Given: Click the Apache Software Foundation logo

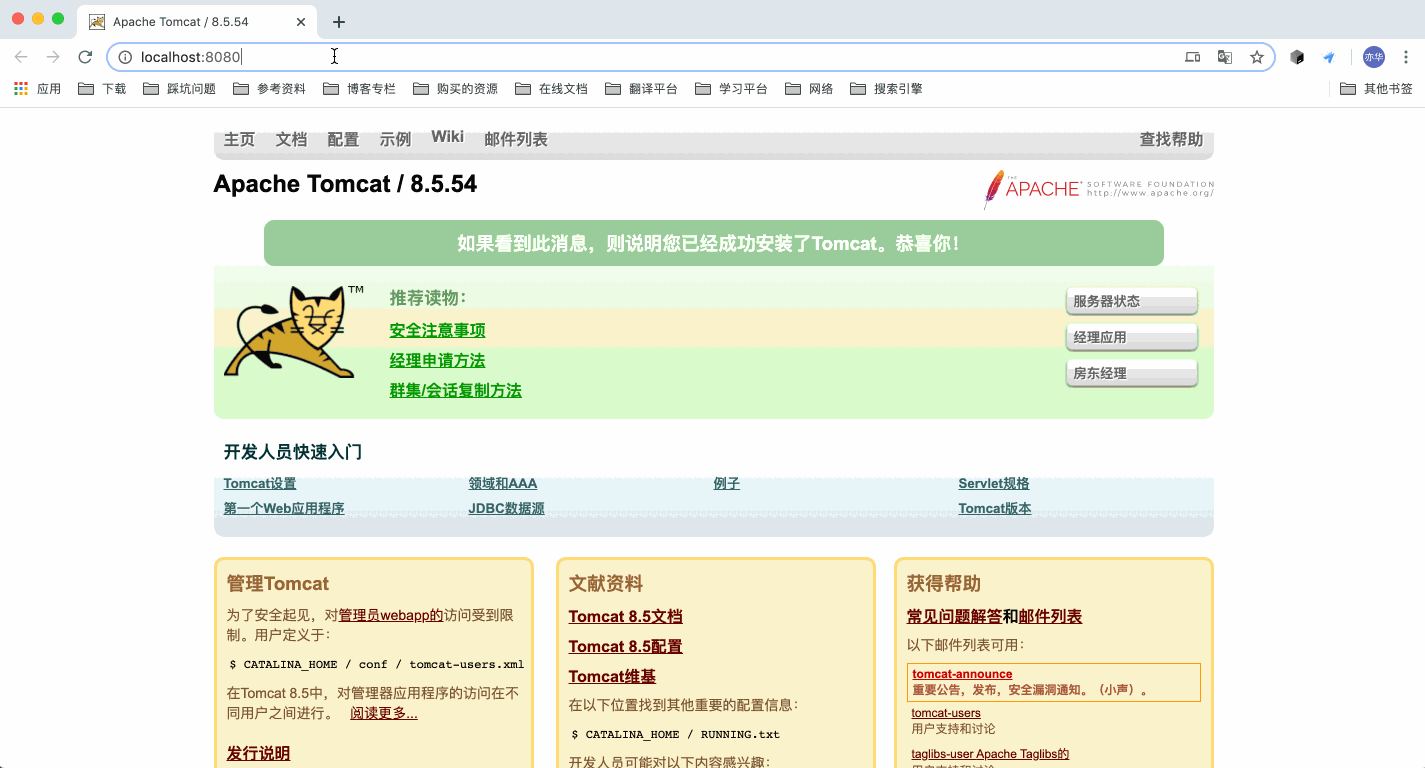Looking at the screenshot, I should pyautogui.click(x=1098, y=188).
